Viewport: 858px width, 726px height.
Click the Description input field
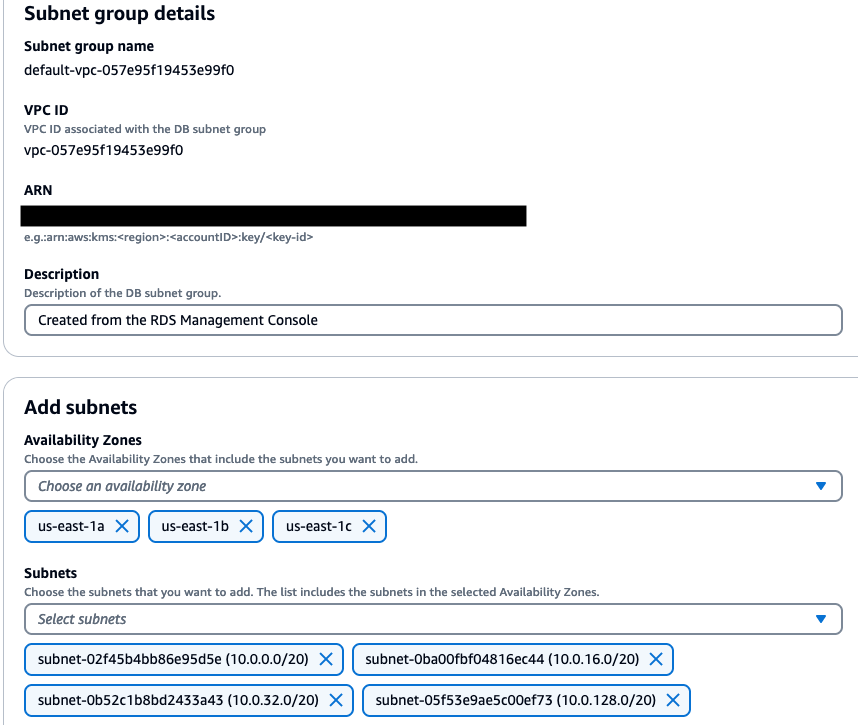pos(400,320)
